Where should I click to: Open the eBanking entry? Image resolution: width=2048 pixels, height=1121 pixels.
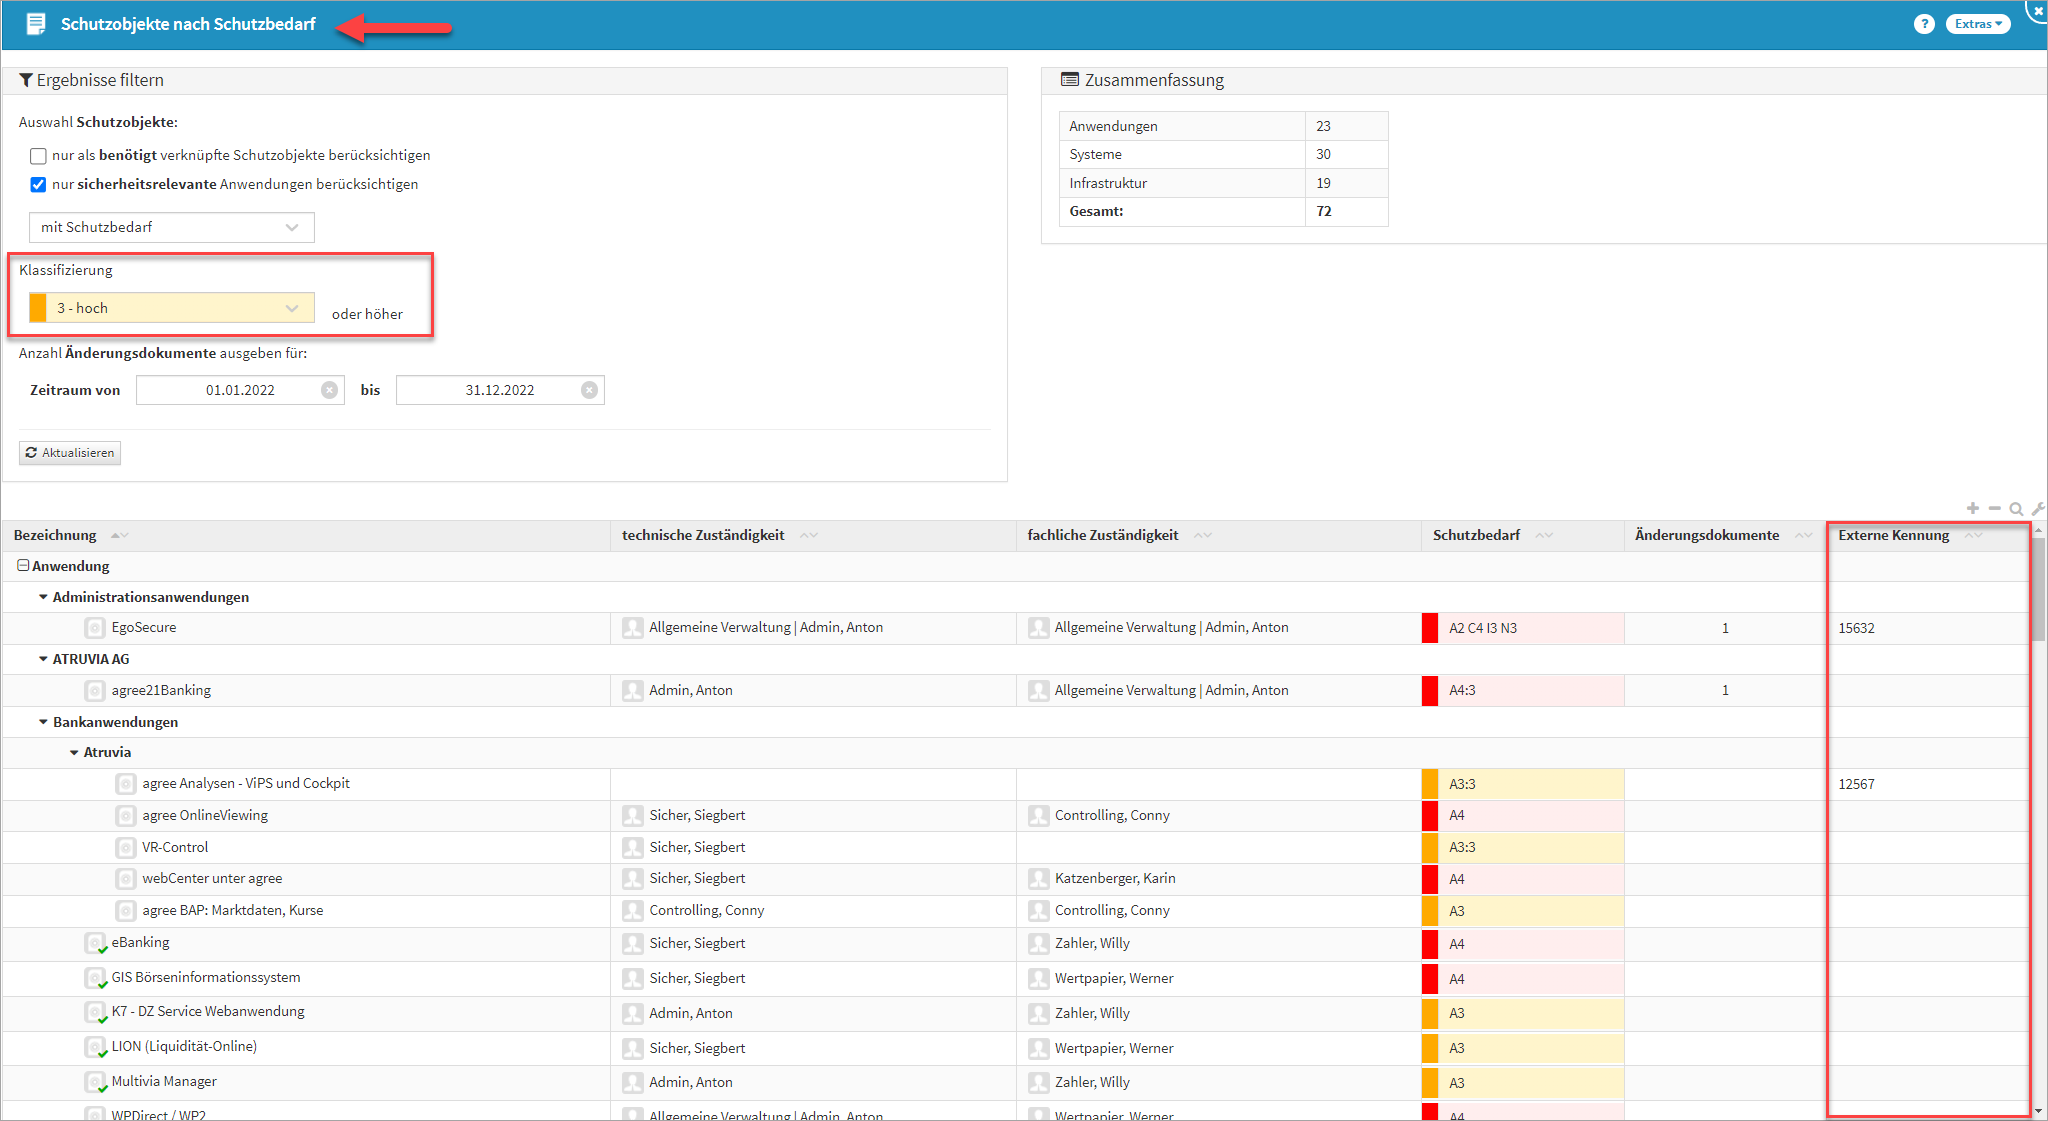point(140,942)
